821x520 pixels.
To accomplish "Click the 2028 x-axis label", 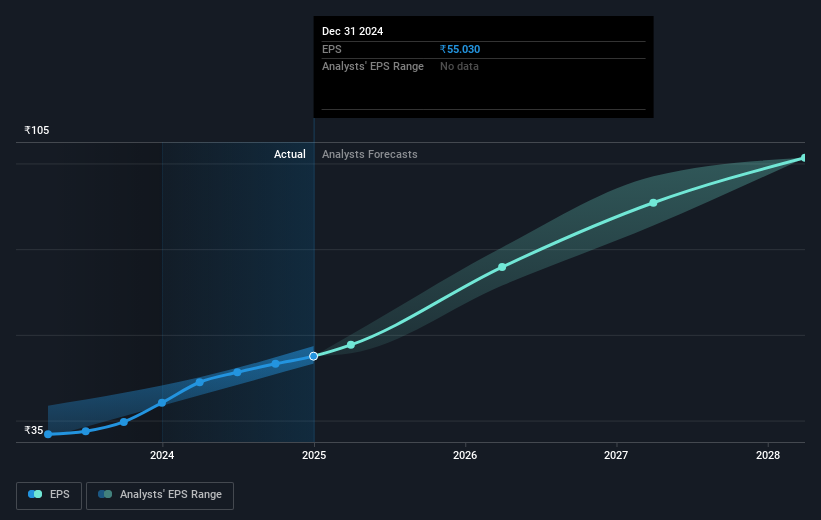I will (768, 455).
